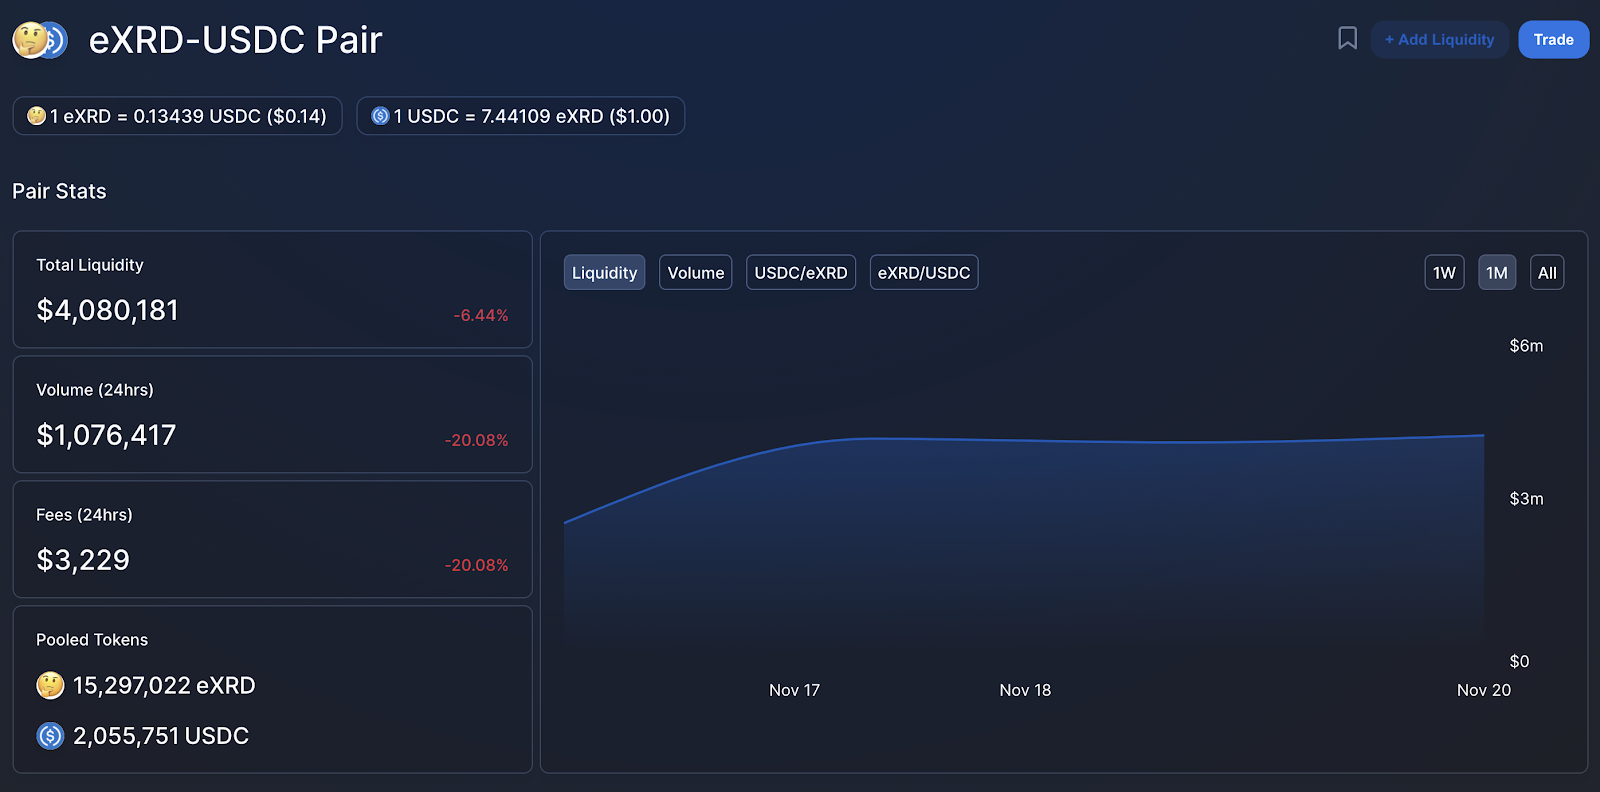
Task: Click the -6.44% liquidity change
Action: (481, 315)
